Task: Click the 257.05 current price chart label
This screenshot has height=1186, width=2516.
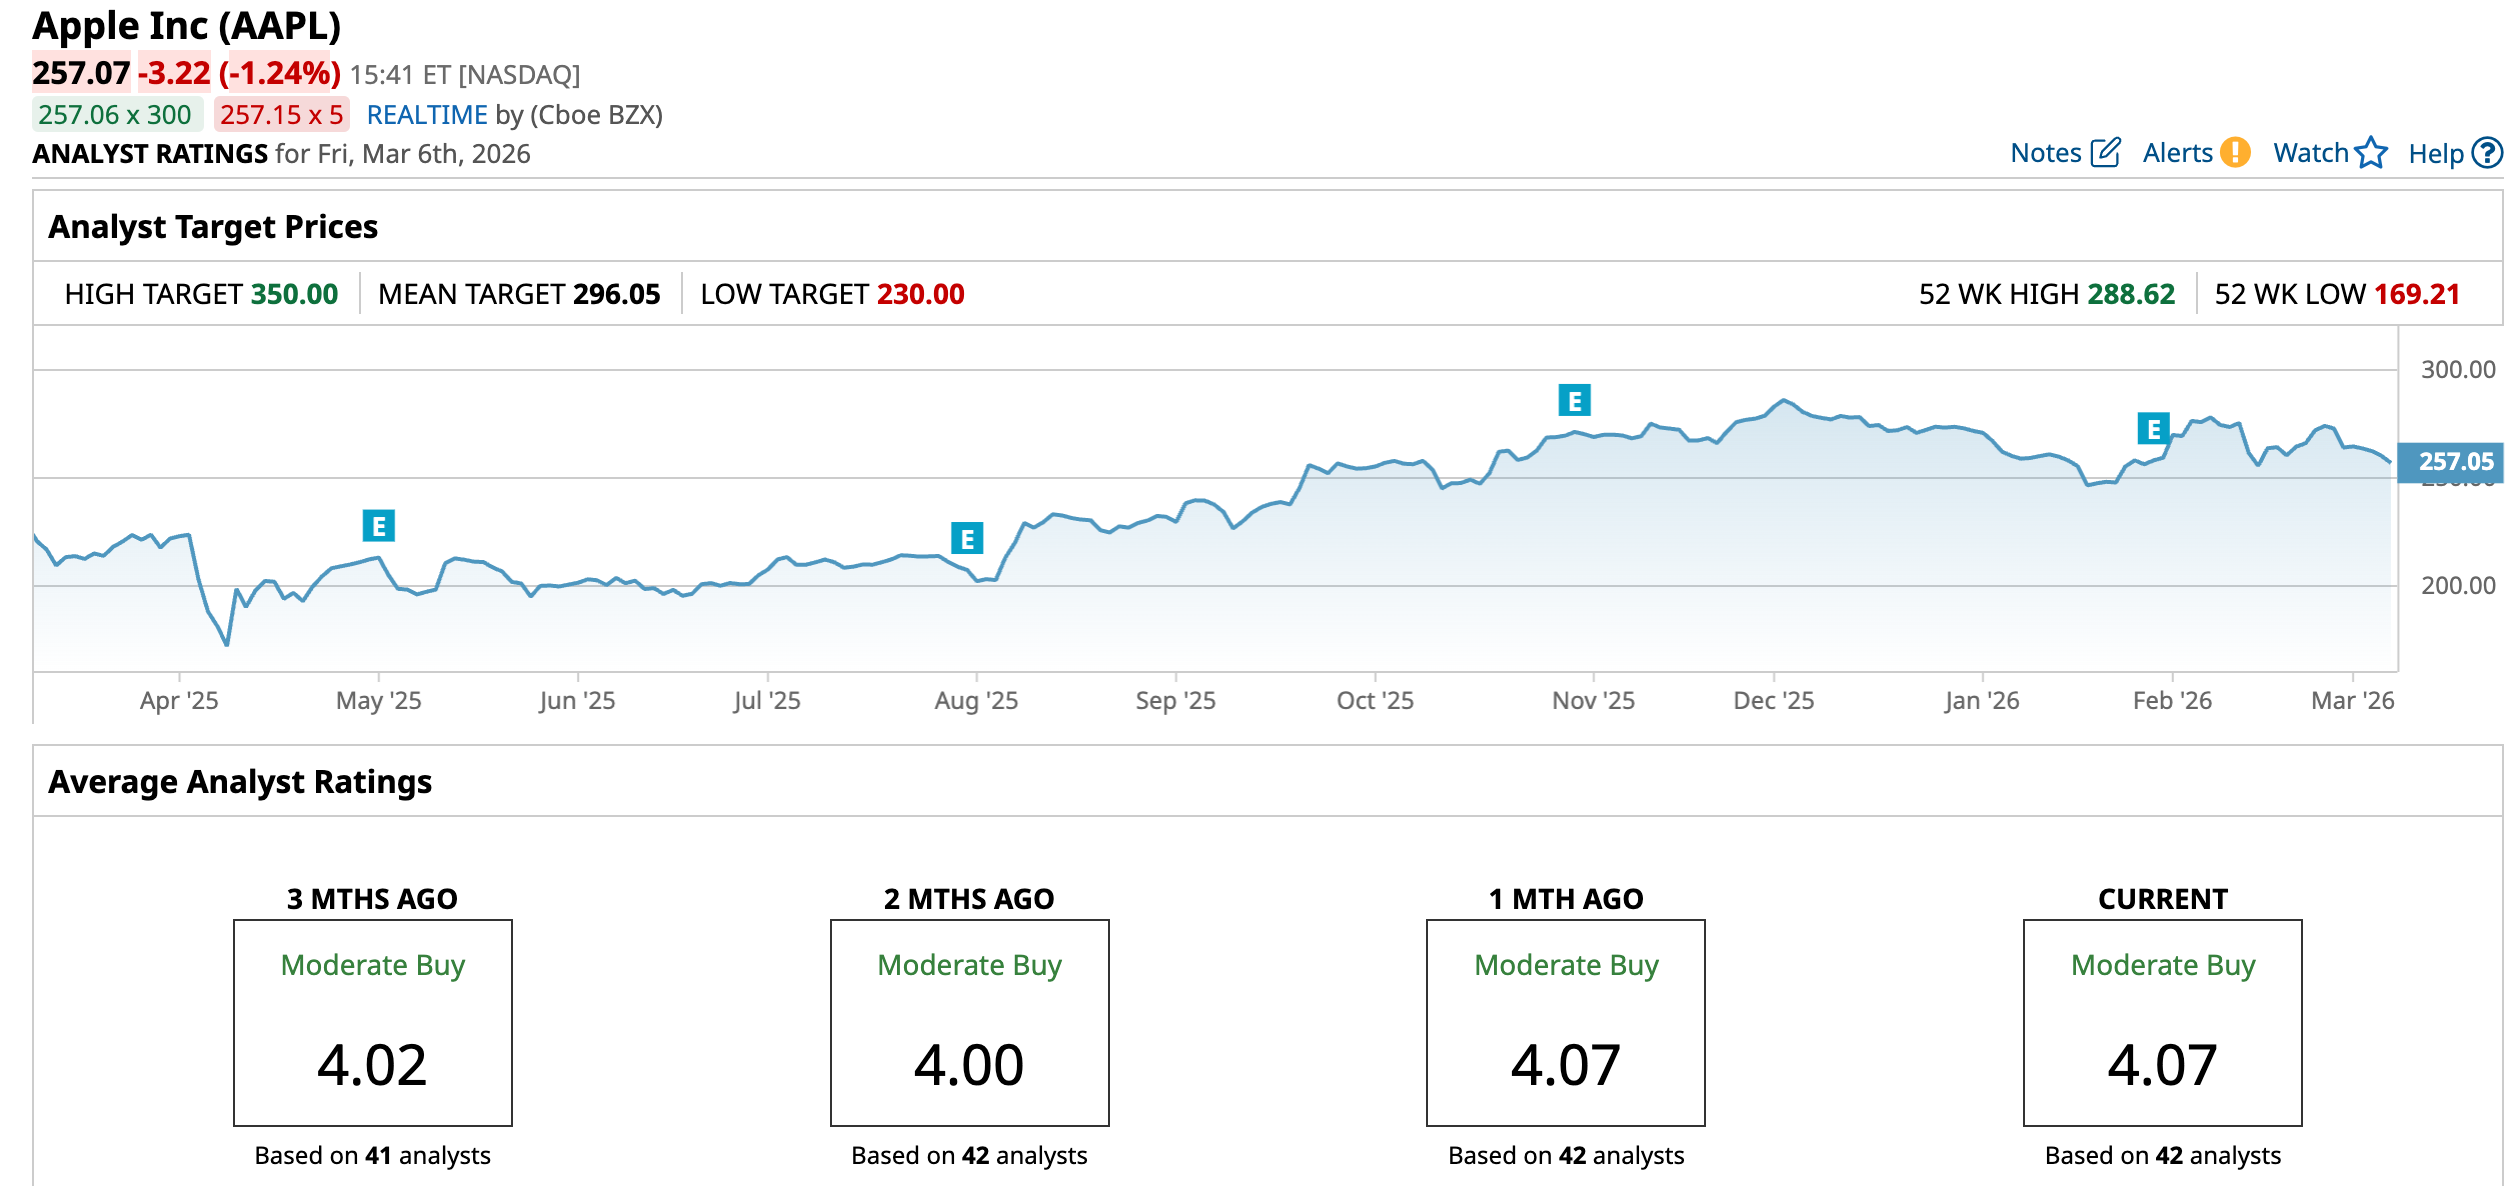Action: (x=2455, y=461)
